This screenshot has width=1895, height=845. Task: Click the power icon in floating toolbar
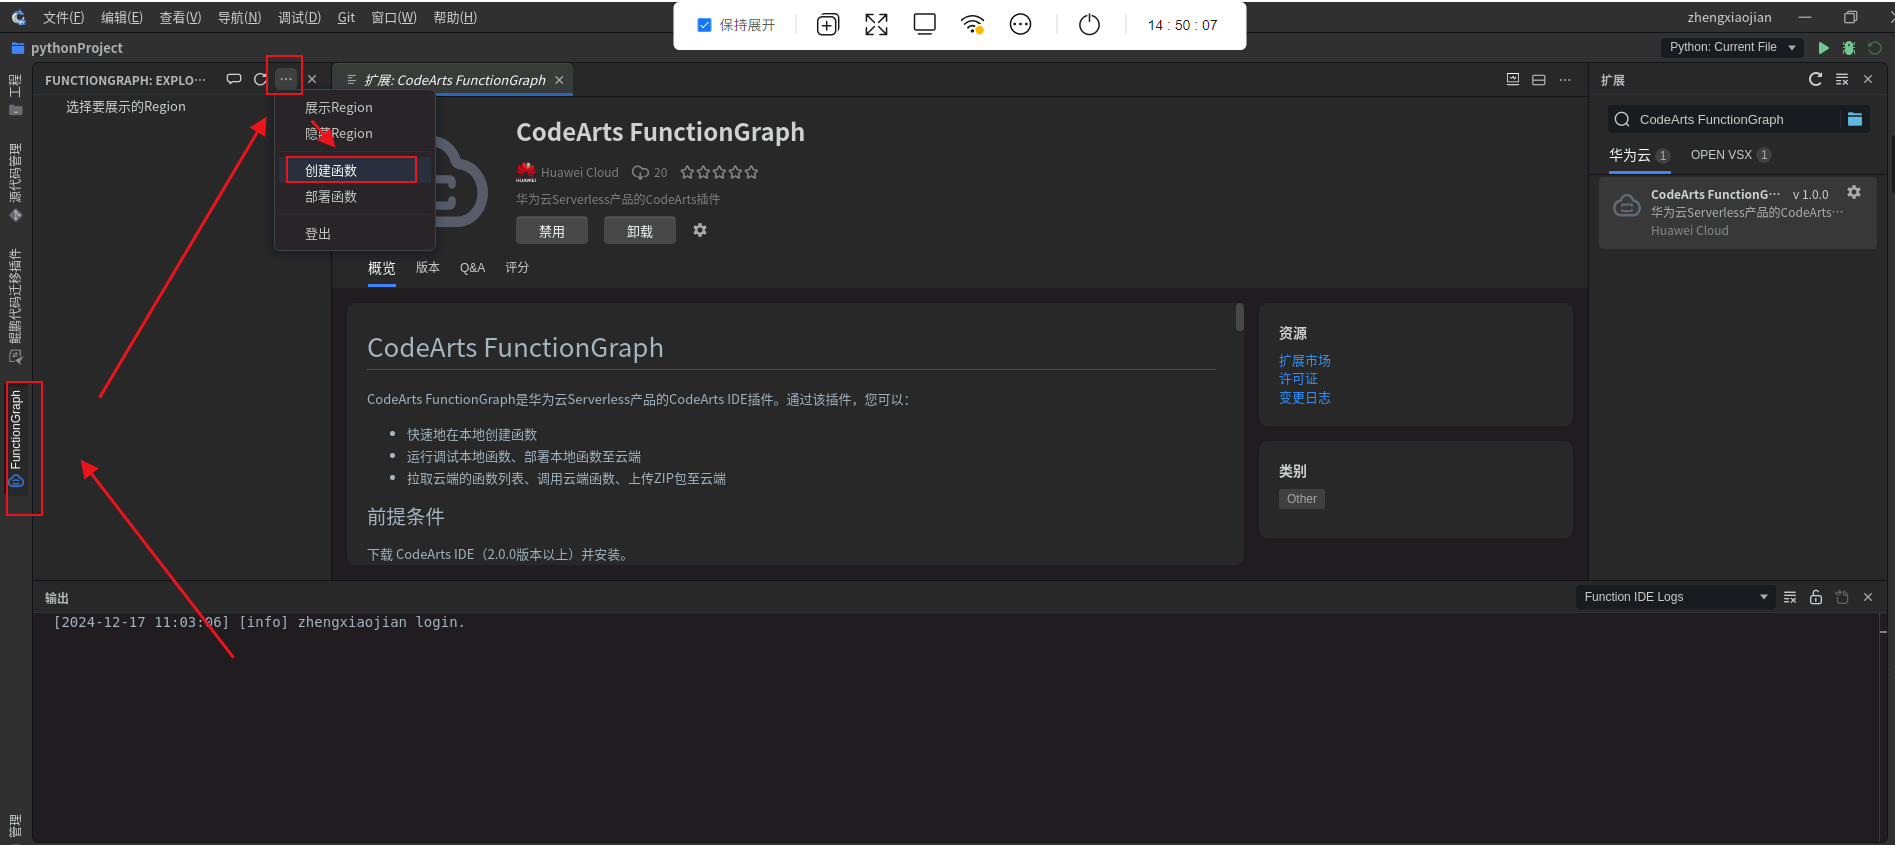coord(1089,25)
